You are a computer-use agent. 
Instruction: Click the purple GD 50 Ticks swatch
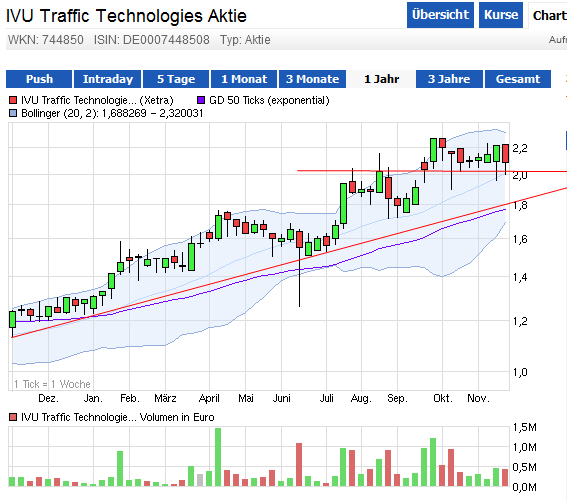[201, 100]
